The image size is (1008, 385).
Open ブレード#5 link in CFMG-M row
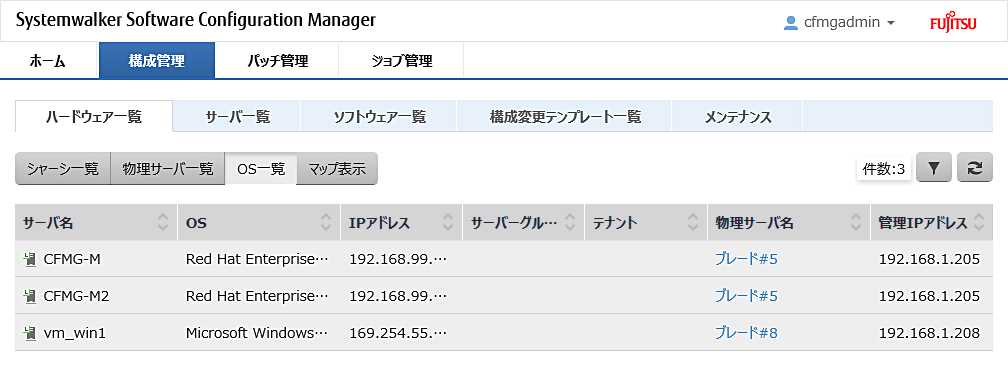(x=746, y=259)
